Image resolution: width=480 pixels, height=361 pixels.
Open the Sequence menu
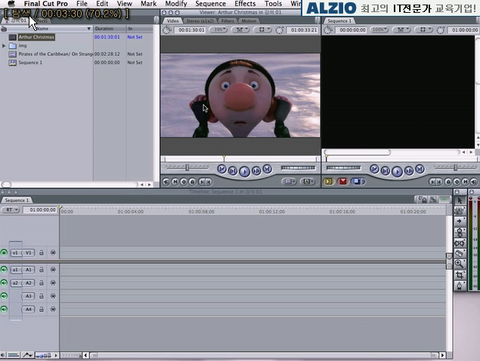(210, 4)
